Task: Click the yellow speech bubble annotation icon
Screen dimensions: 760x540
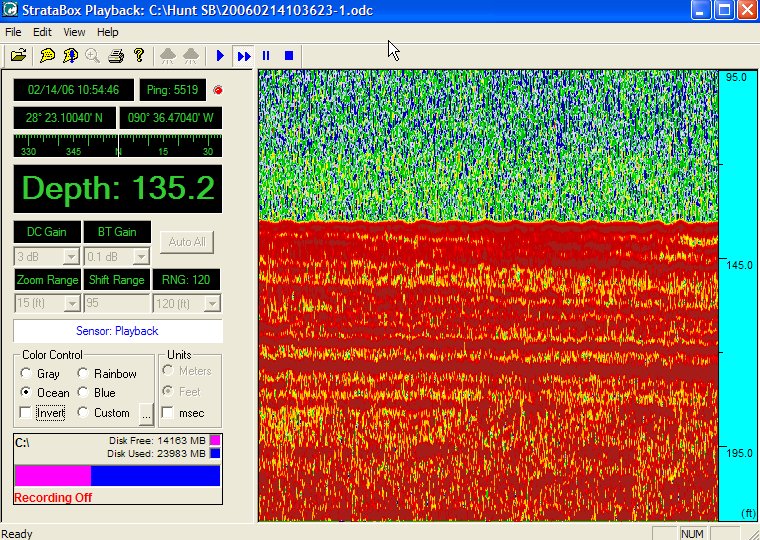Action: 46,56
